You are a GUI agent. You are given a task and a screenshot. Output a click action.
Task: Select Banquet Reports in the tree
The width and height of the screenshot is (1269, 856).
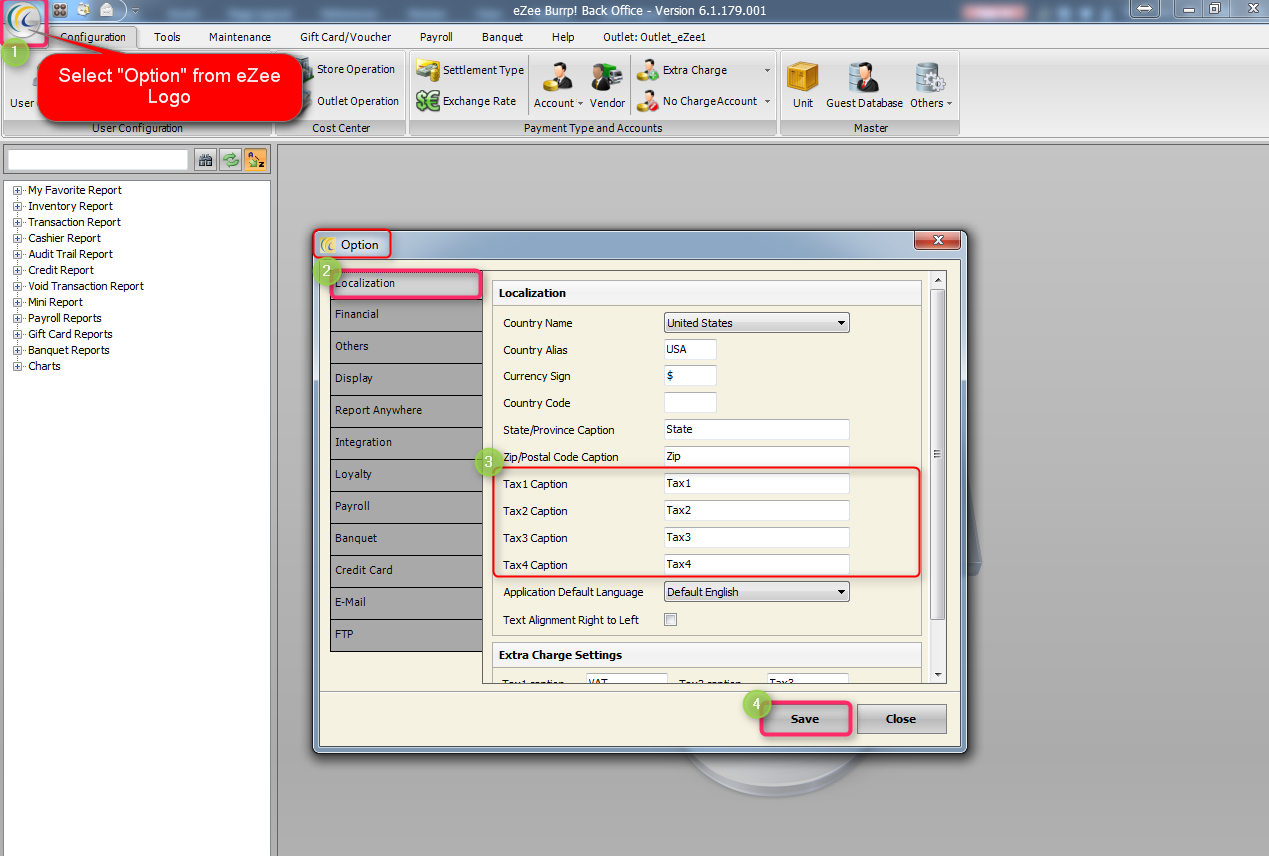click(69, 350)
